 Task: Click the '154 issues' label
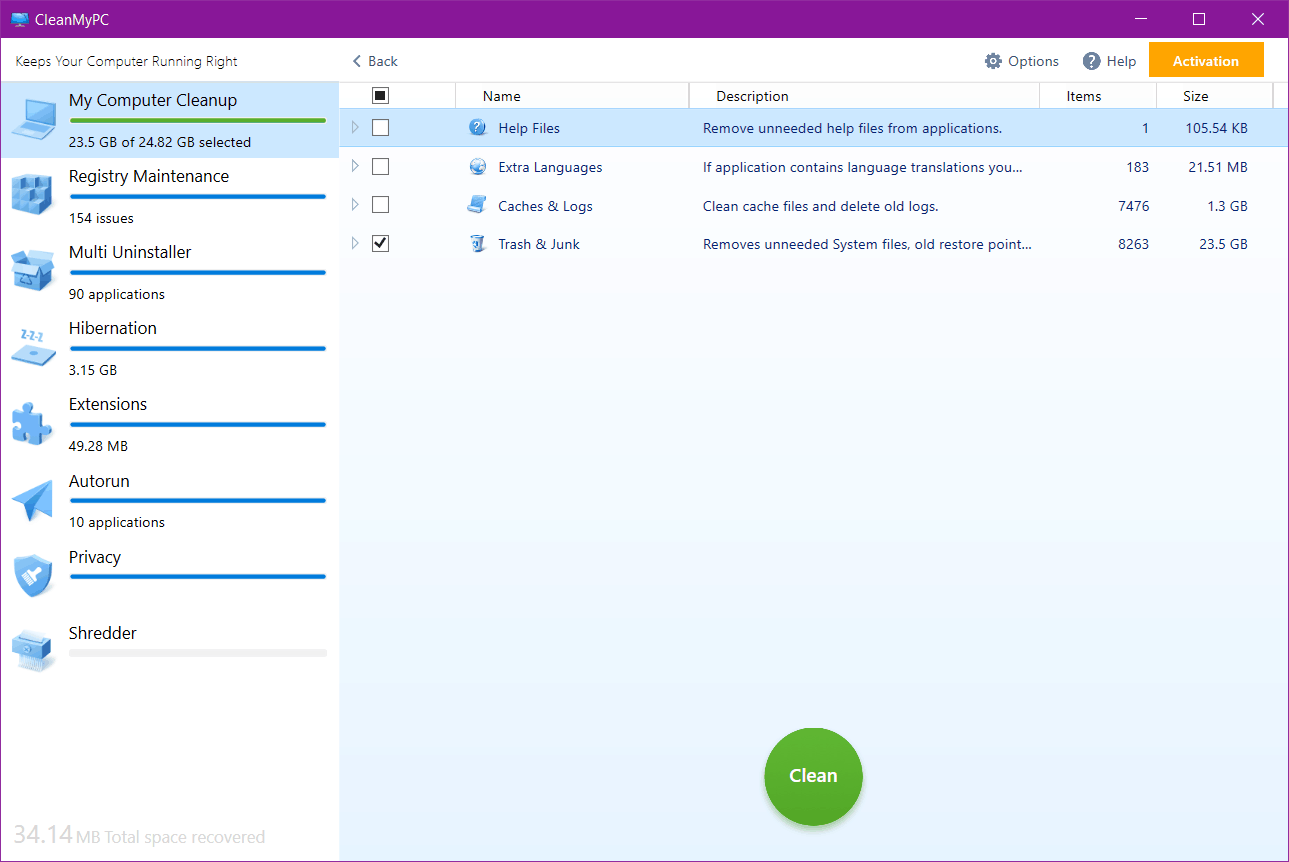101,218
